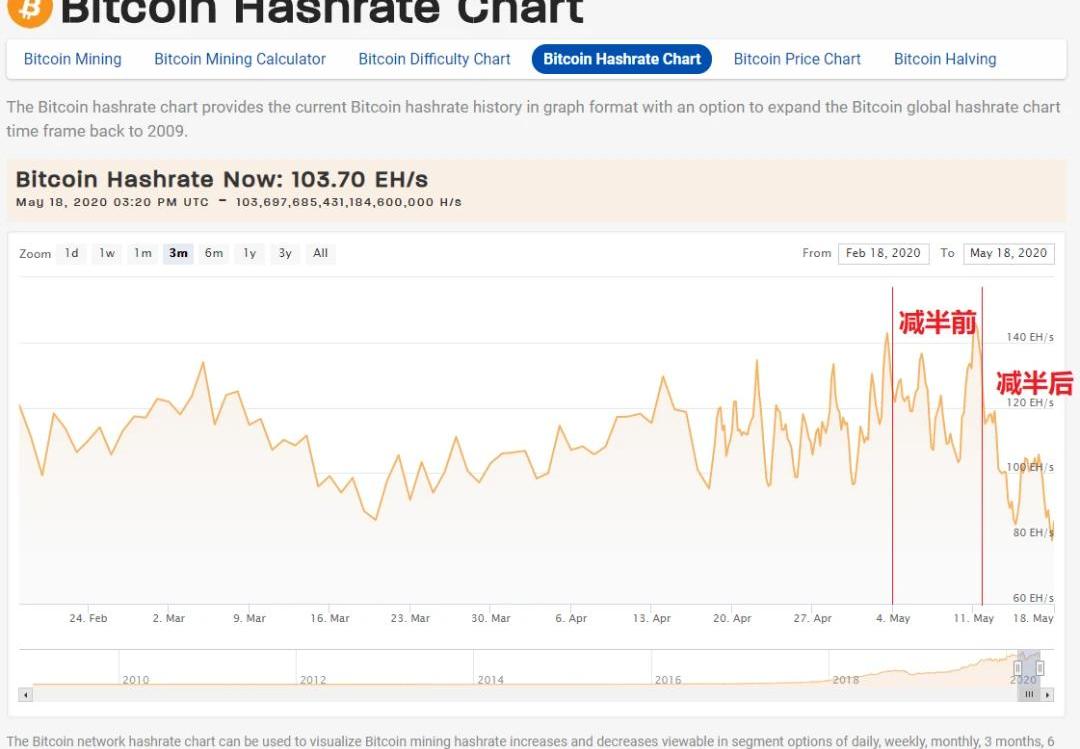
Task: Edit the From date field
Action: [x=883, y=254]
